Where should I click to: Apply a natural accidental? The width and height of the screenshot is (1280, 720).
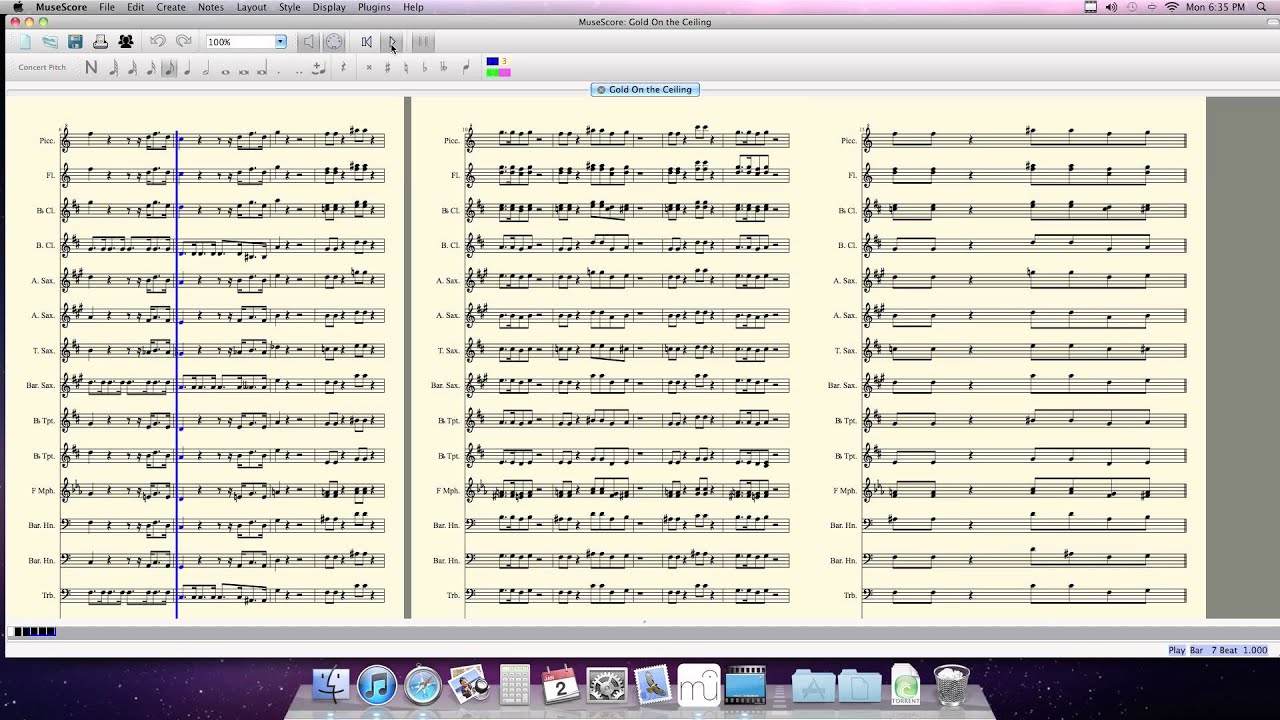click(x=406, y=68)
